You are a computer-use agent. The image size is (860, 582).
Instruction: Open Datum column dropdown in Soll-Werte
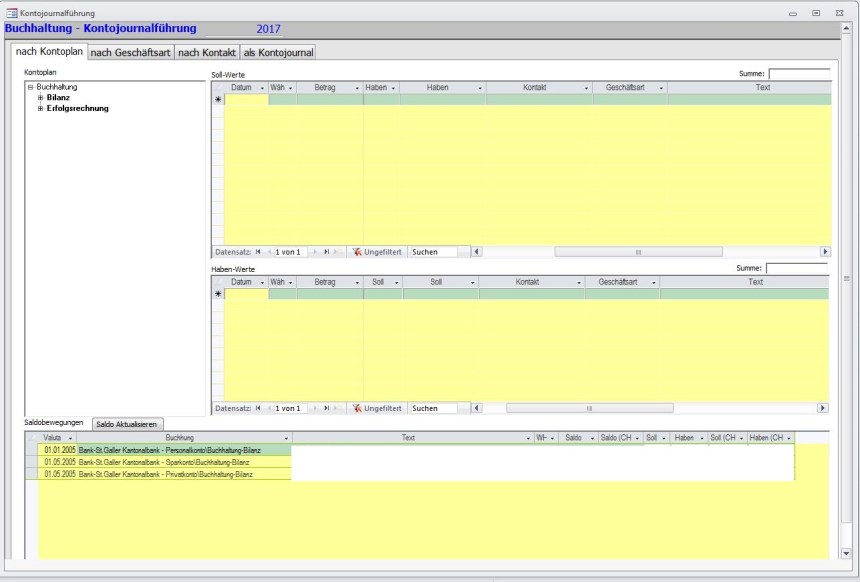[262, 88]
